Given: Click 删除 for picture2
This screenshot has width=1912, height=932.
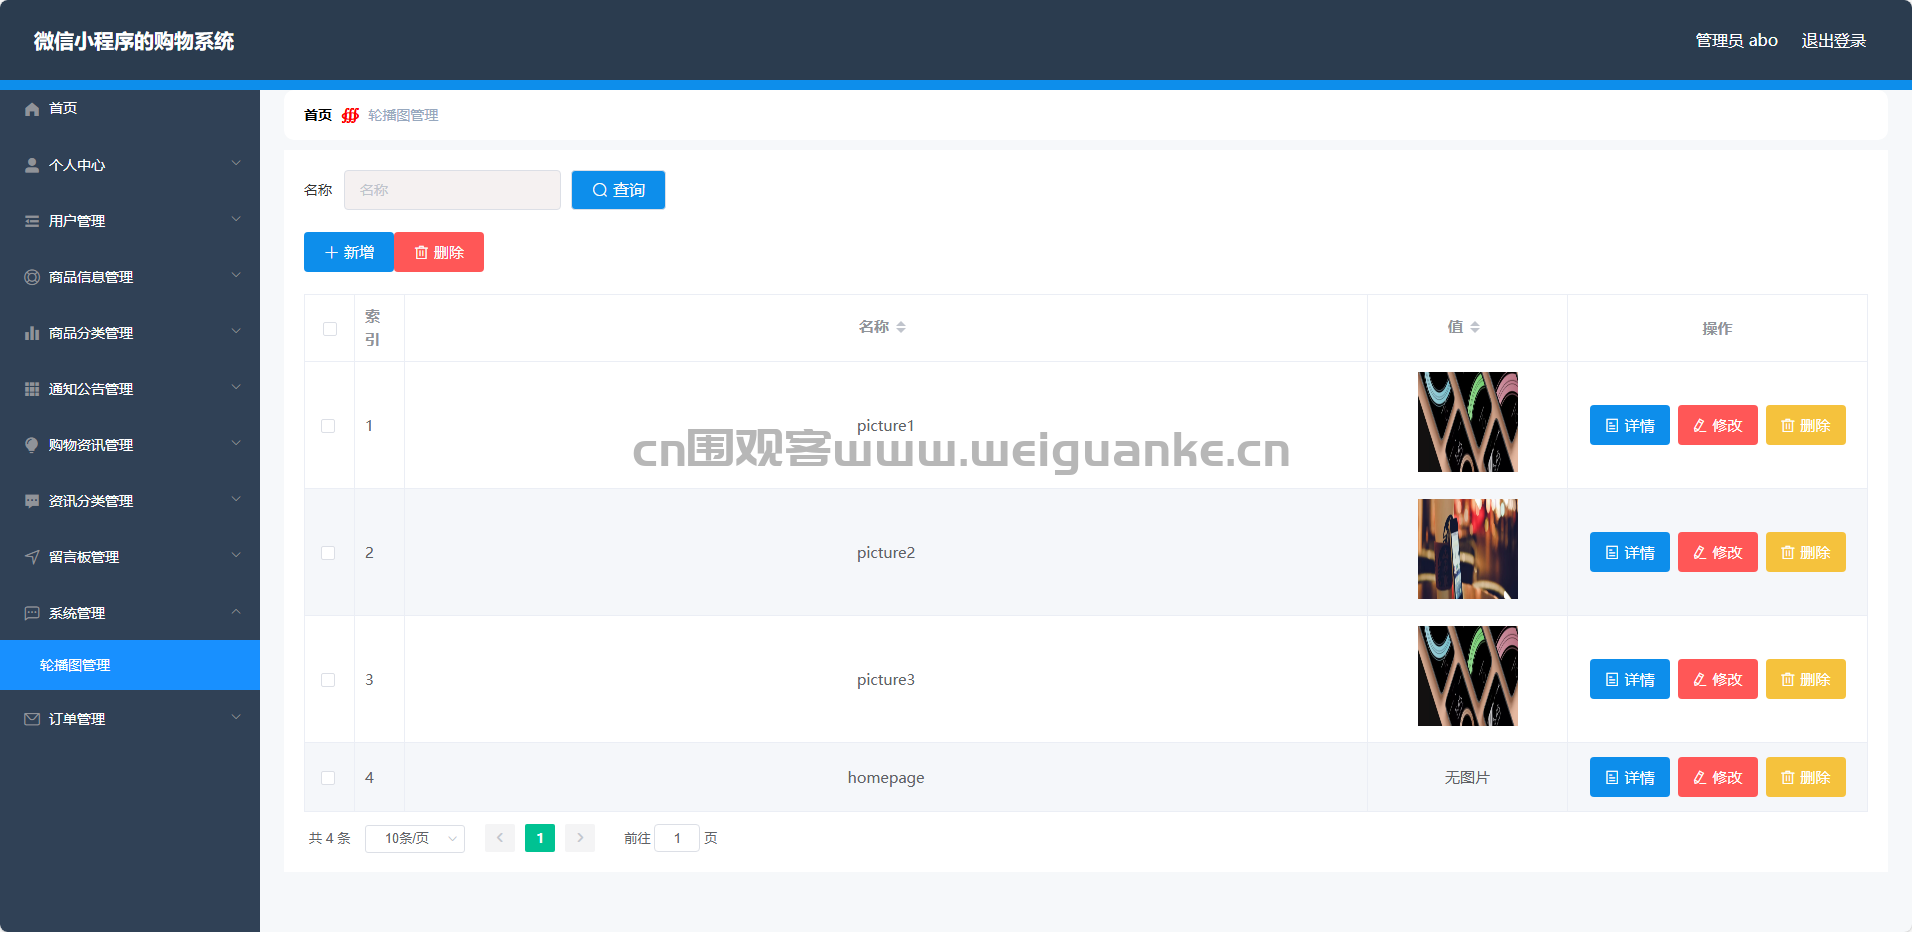Looking at the screenshot, I should (1806, 552).
